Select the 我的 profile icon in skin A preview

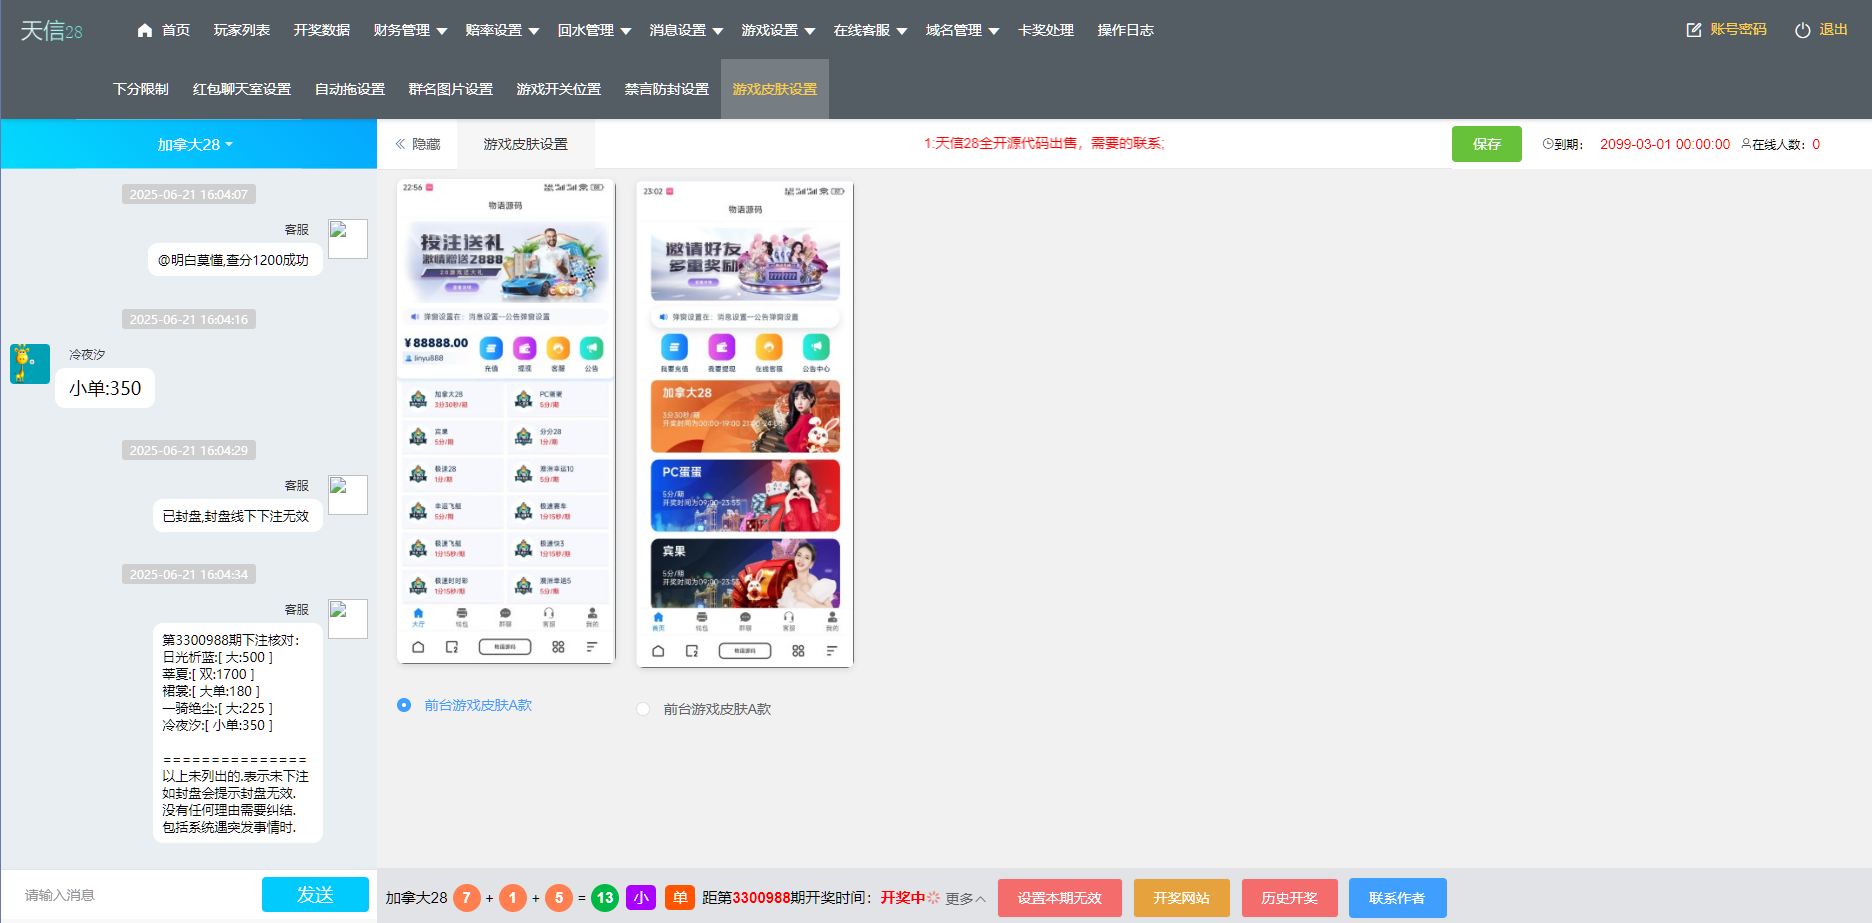(x=593, y=613)
